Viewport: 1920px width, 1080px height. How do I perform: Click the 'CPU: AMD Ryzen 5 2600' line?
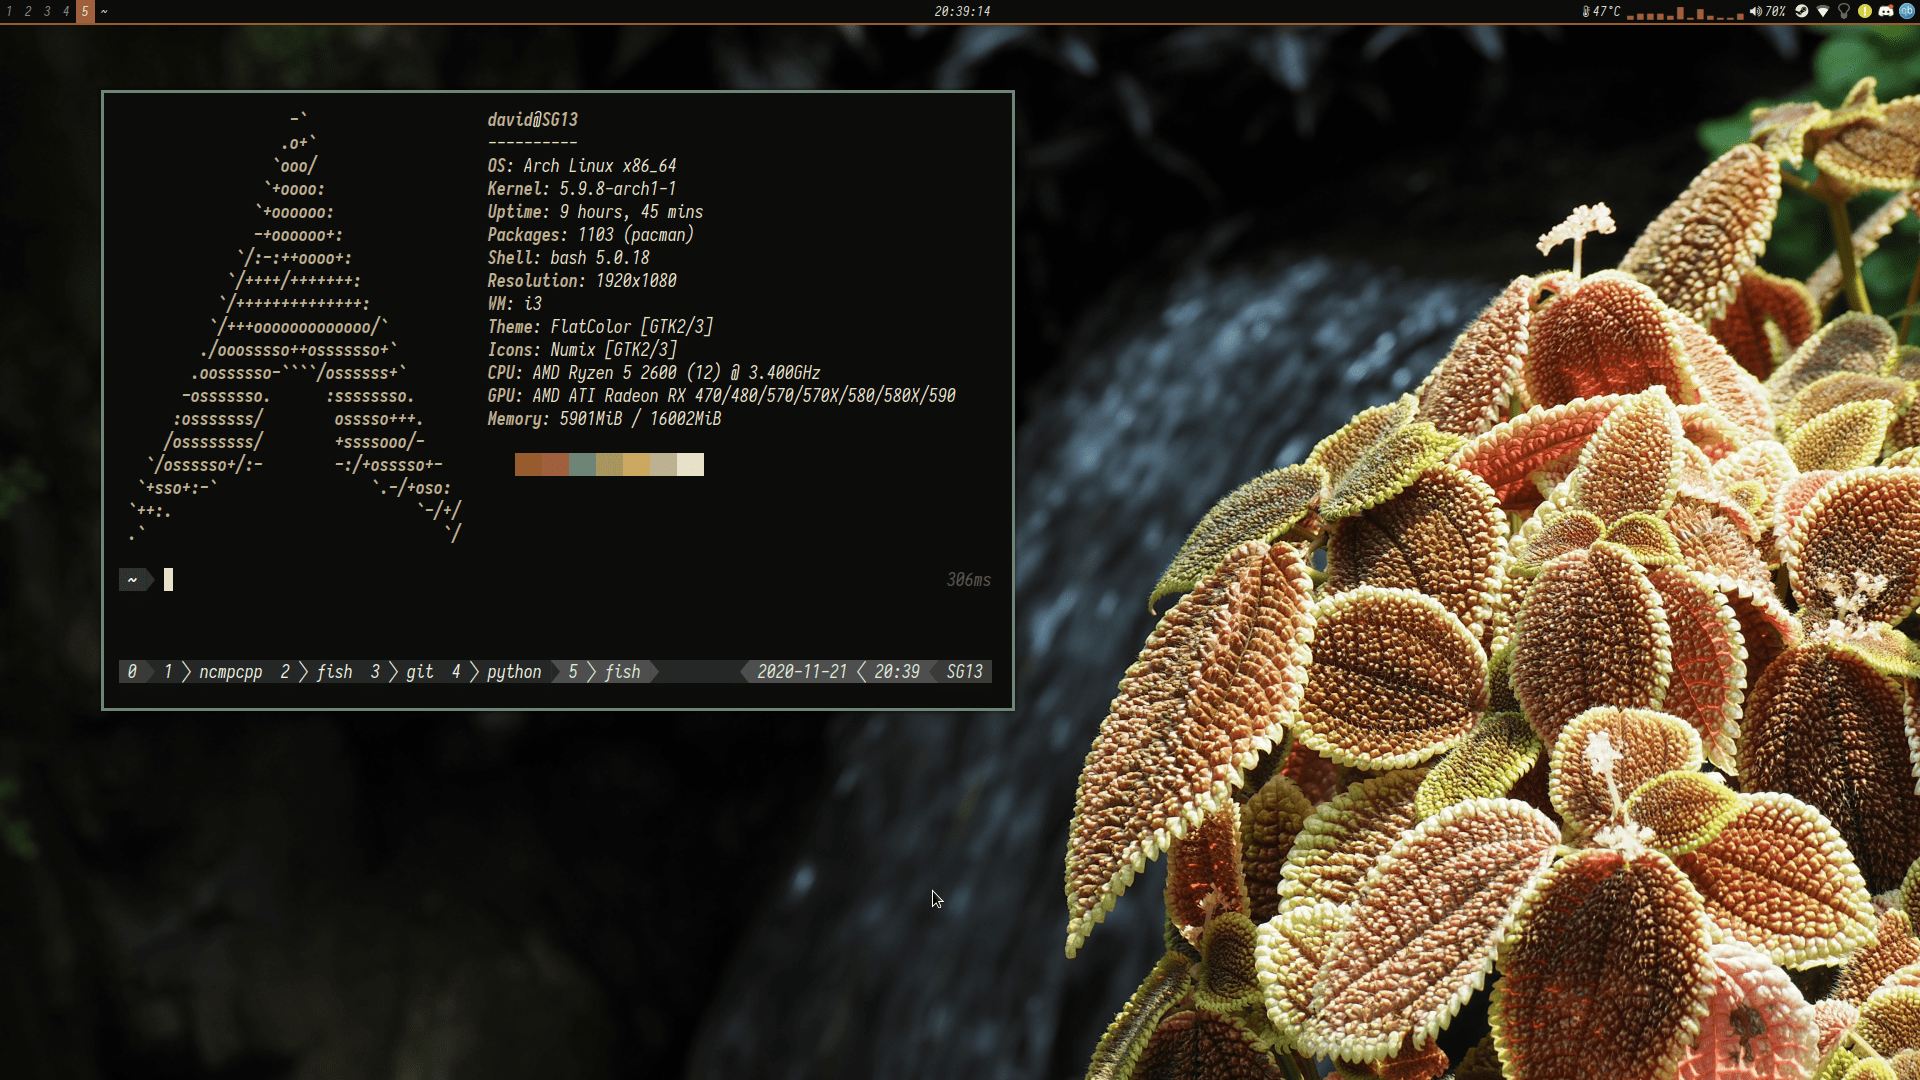coord(654,373)
